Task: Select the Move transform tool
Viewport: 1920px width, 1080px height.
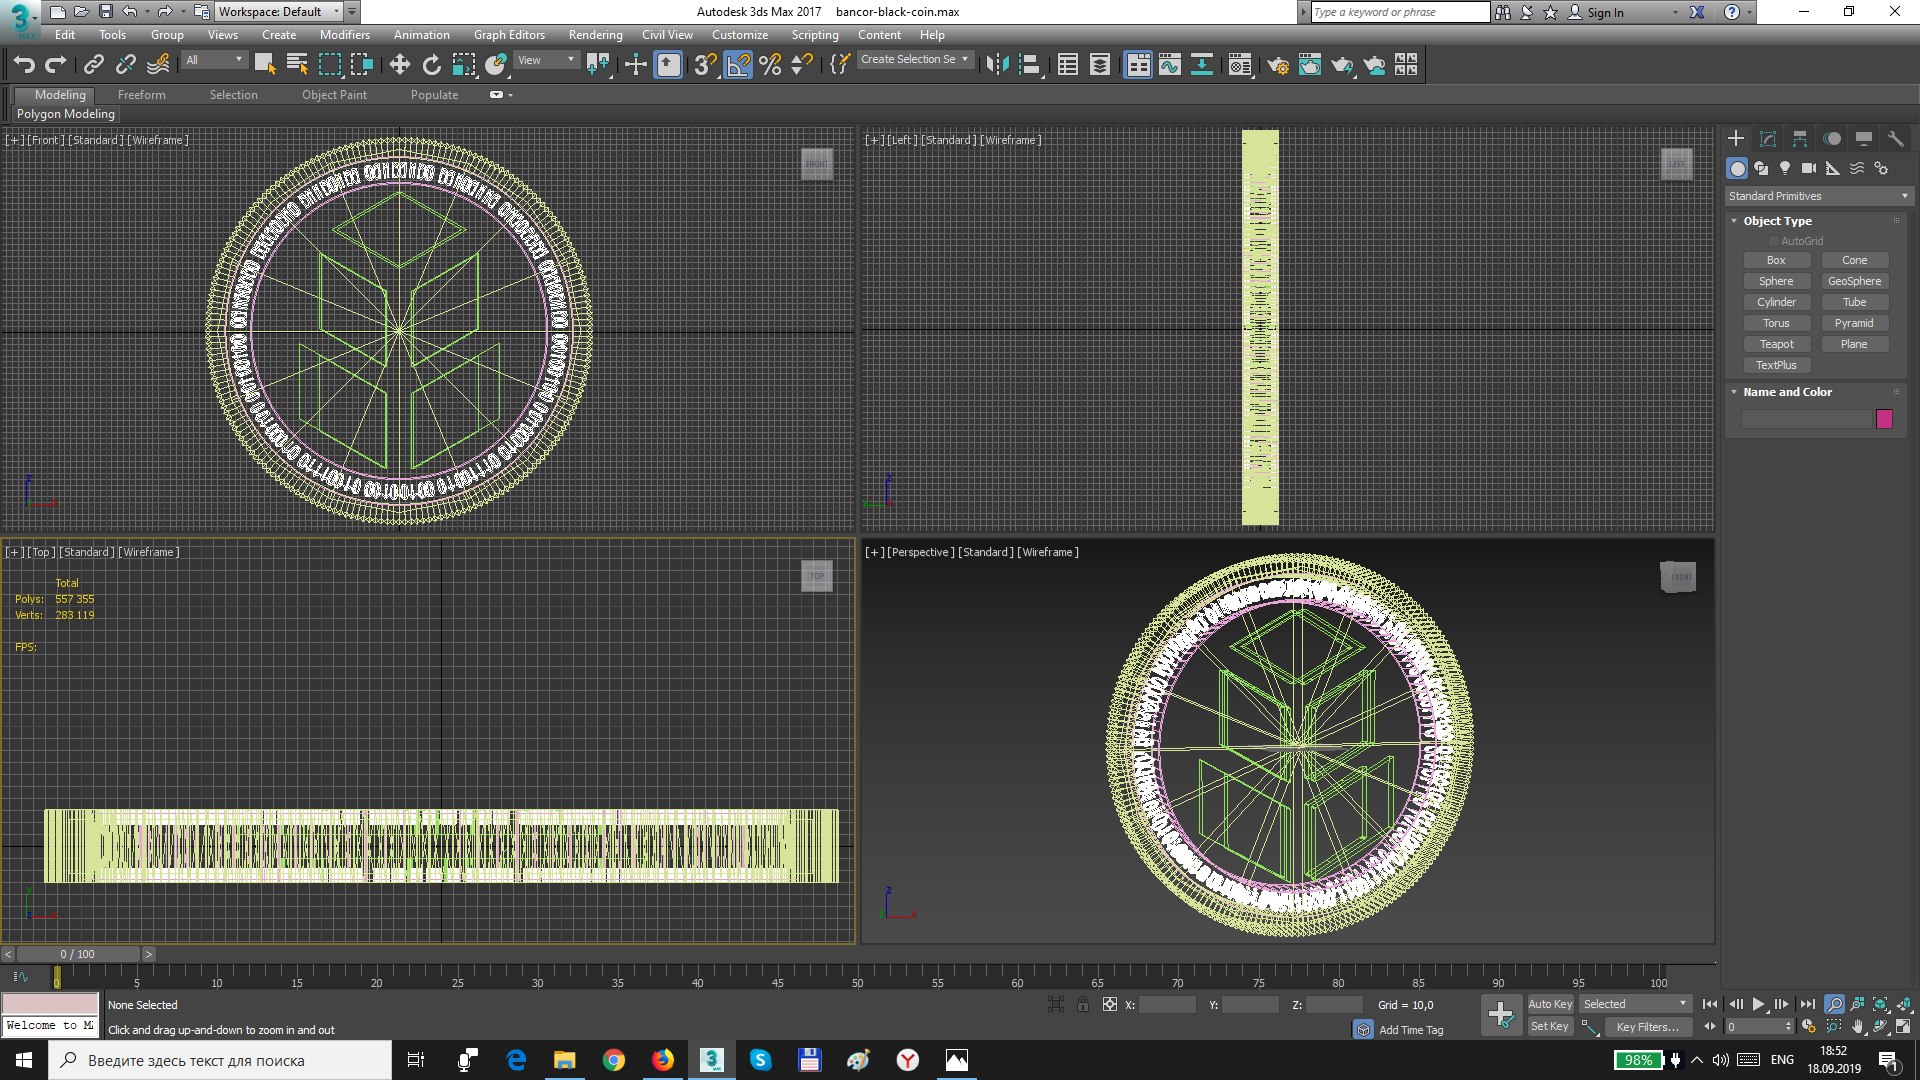Action: [x=399, y=65]
